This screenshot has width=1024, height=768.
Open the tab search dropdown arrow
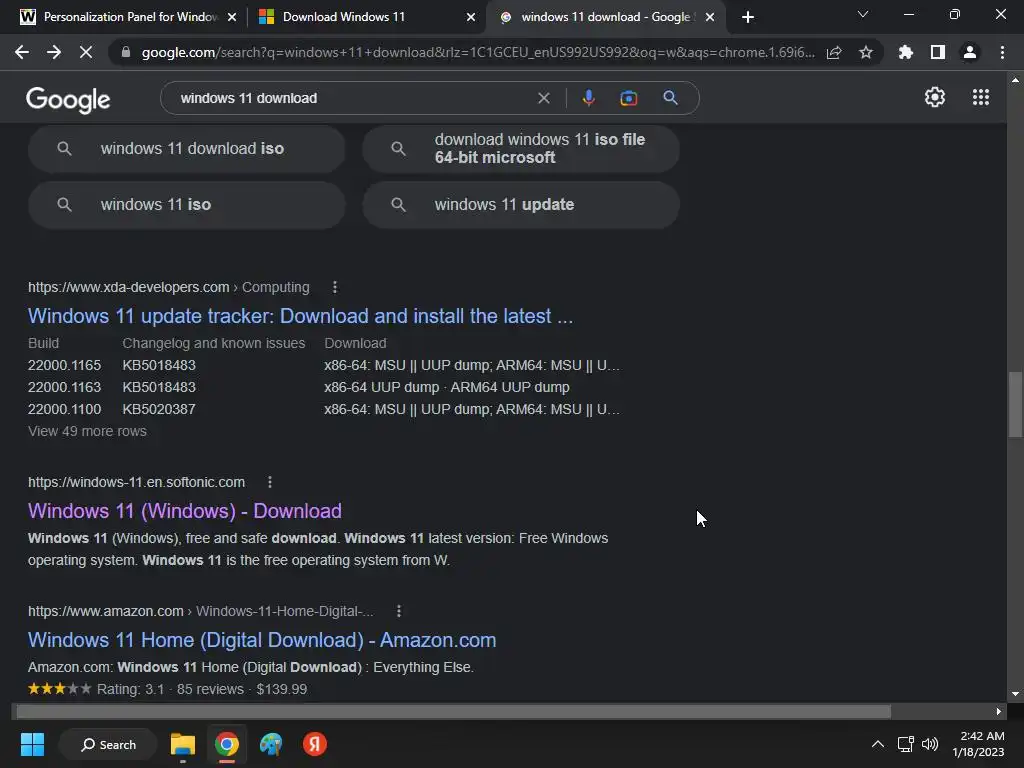pos(863,14)
